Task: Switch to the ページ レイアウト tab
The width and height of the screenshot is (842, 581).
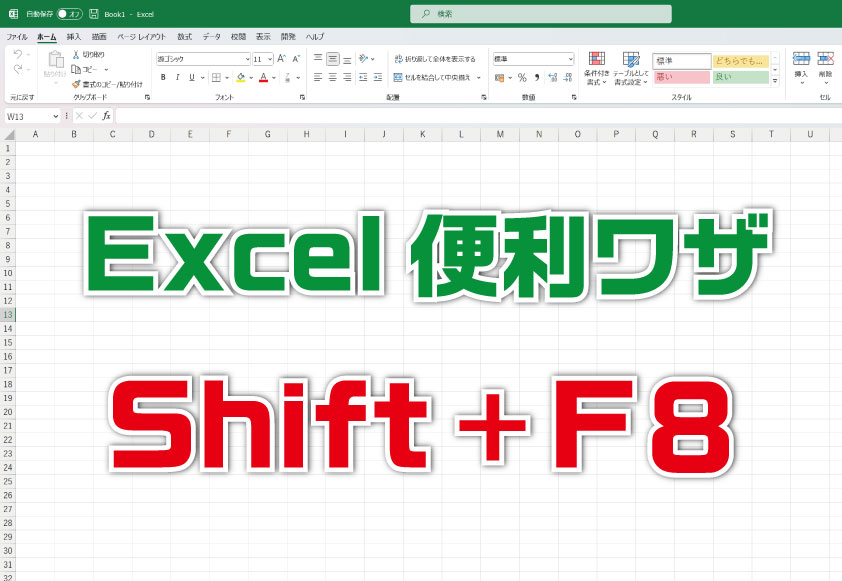Action: [x=142, y=37]
